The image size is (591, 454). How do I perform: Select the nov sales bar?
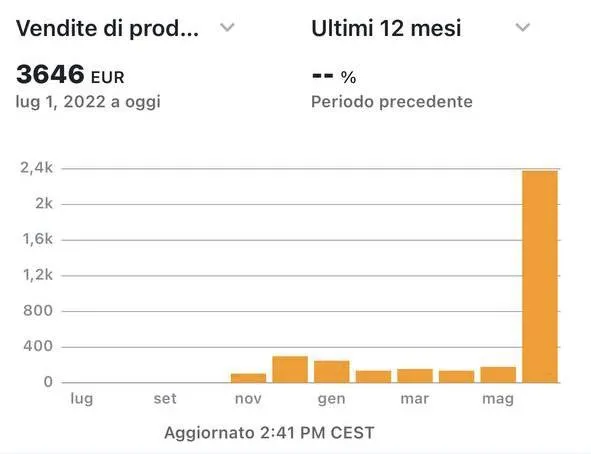pos(248,378)
